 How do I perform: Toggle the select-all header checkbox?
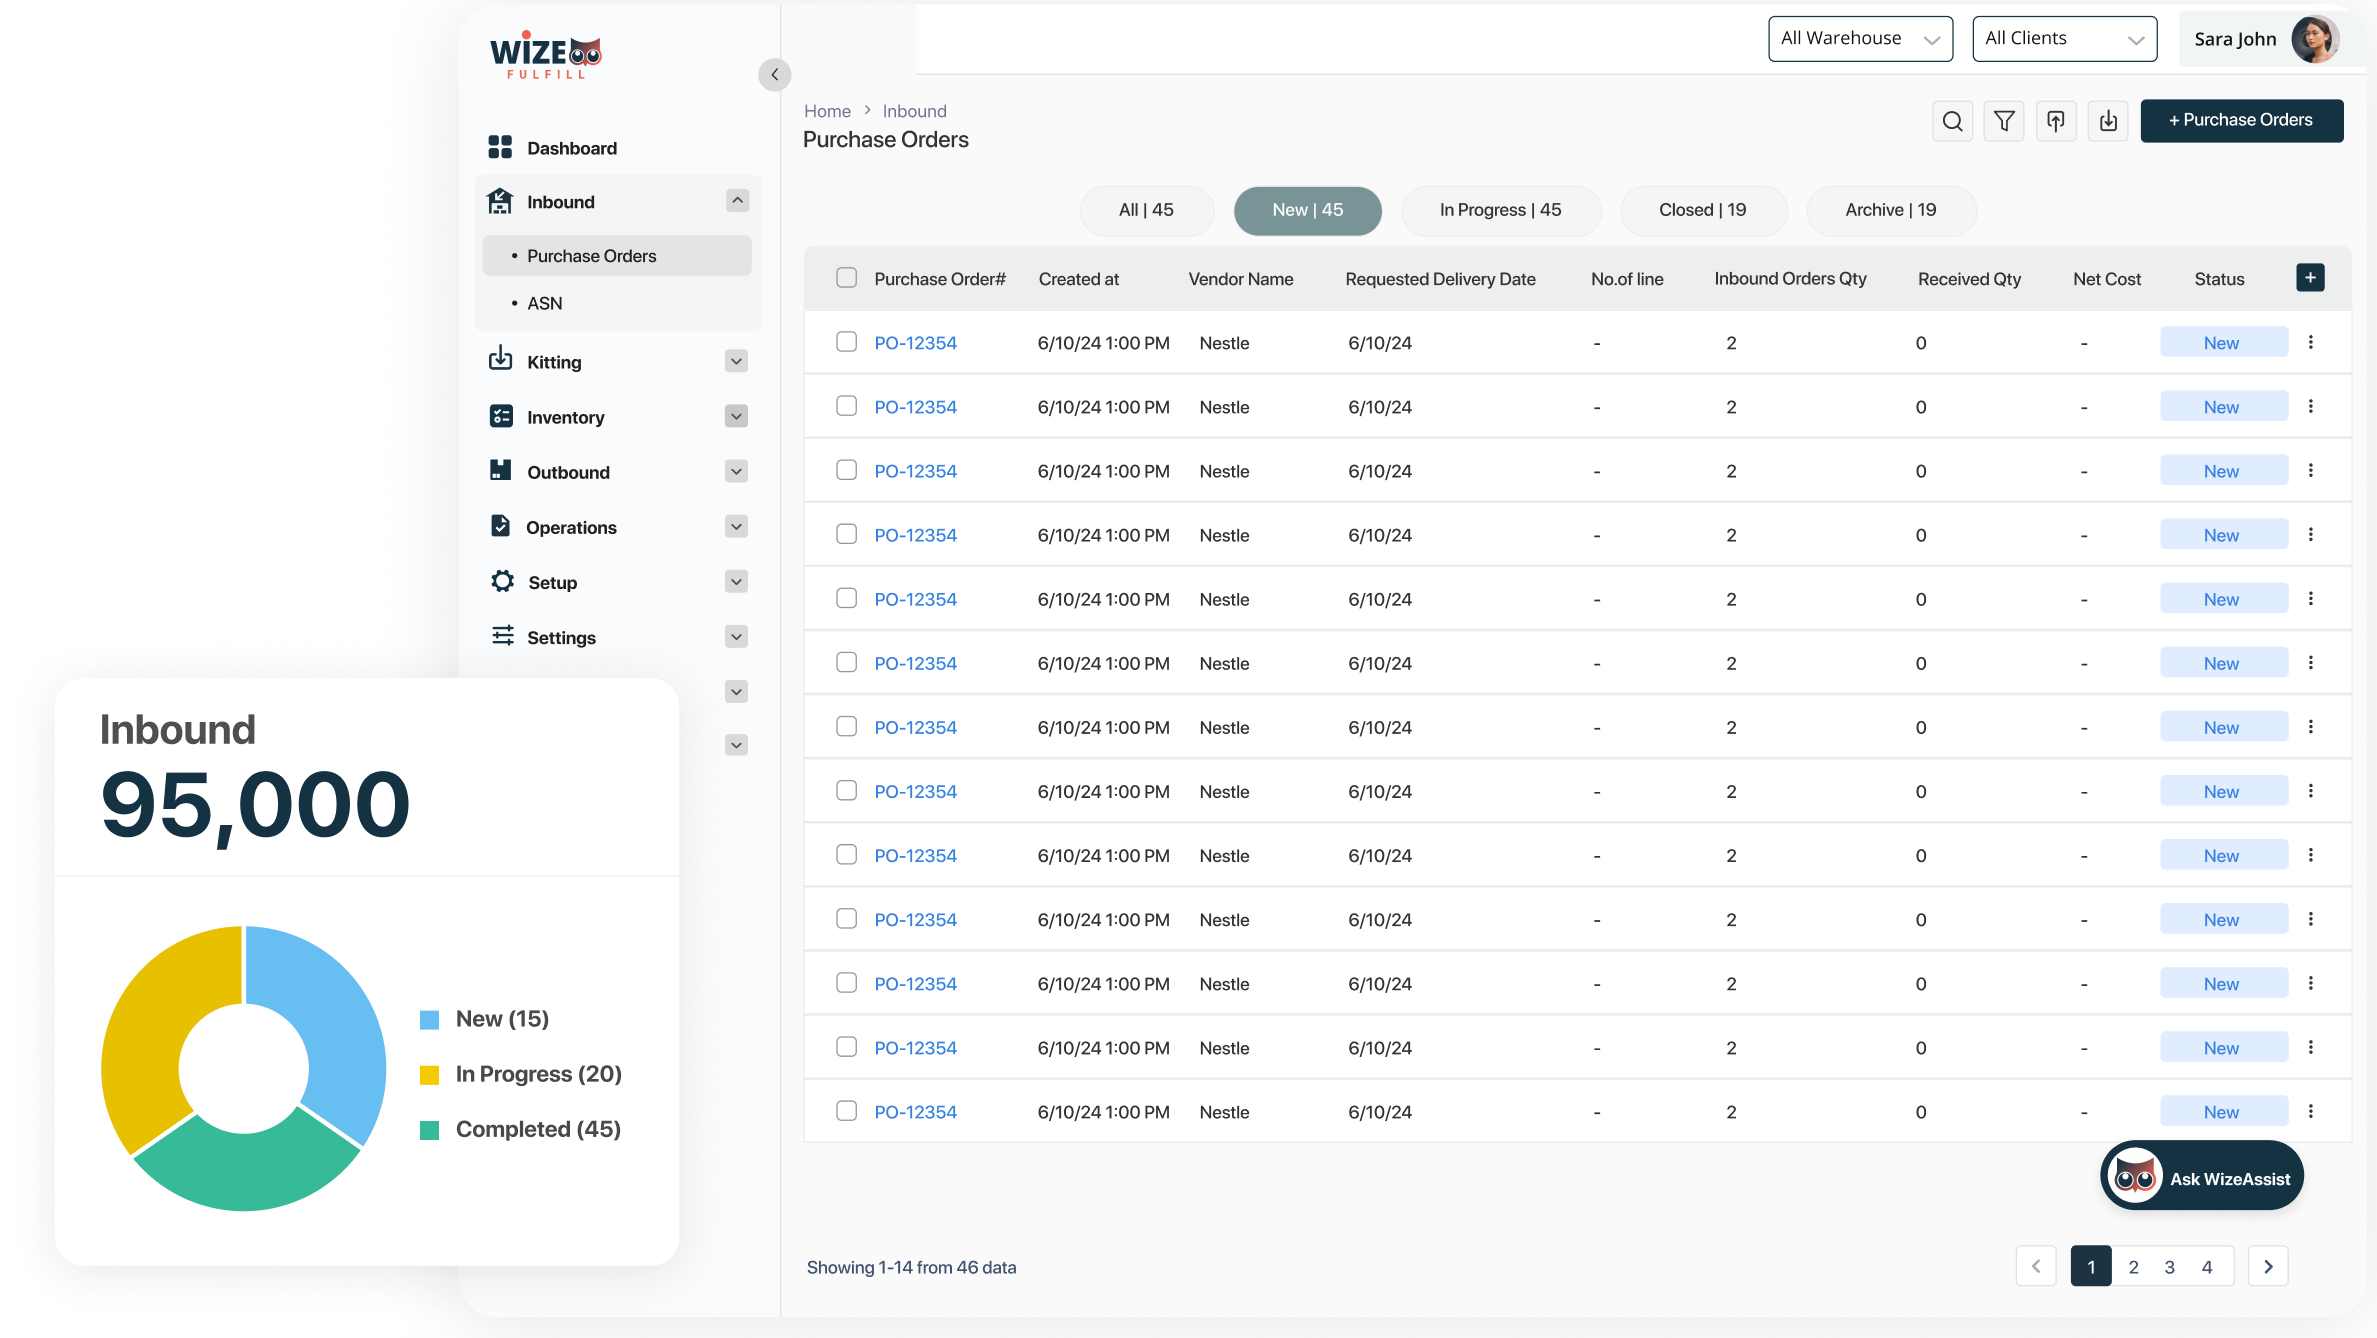click(846, 278)
